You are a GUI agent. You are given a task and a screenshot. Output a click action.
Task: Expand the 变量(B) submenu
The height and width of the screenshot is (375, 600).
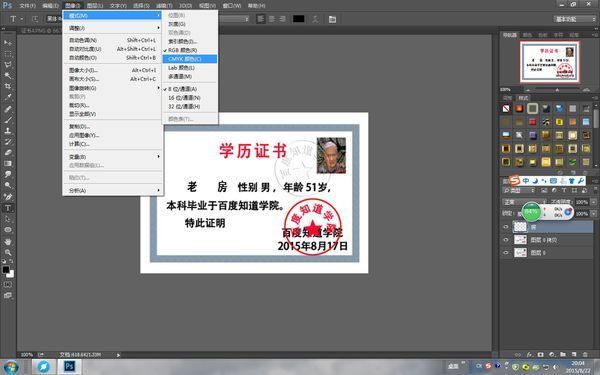tap(113, 157)
